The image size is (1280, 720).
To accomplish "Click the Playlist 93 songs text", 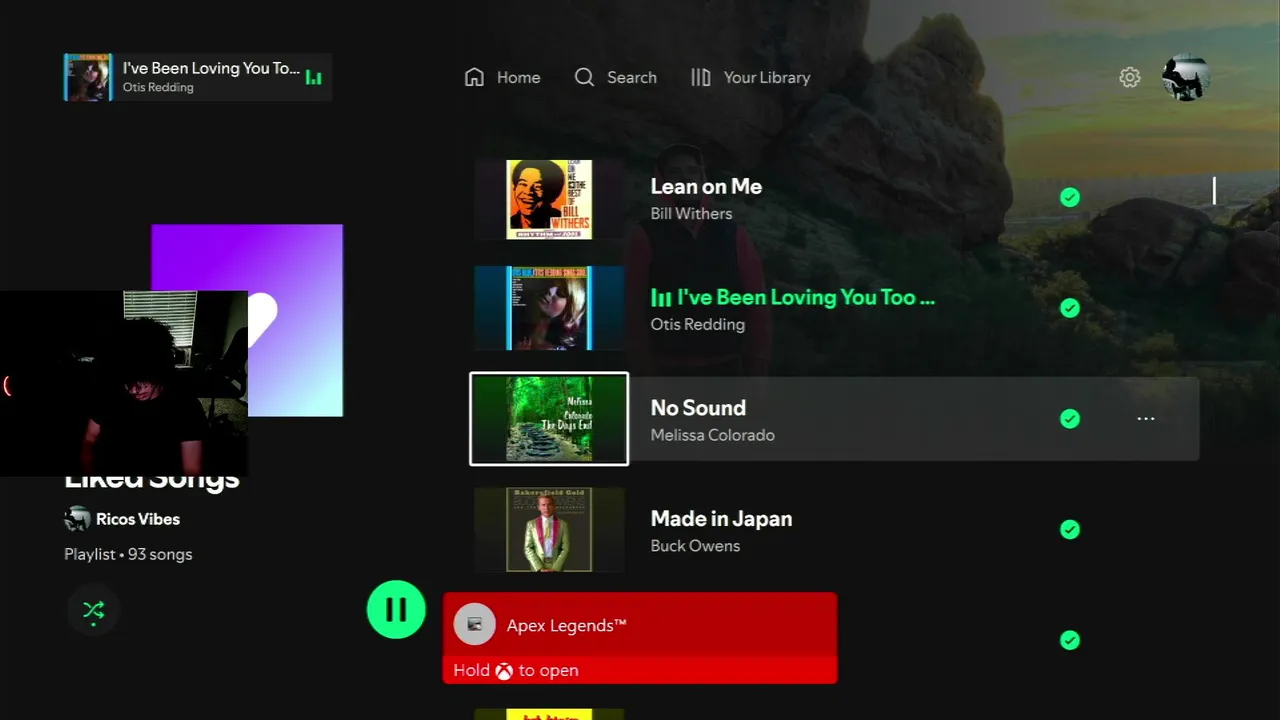I will pyautogui.click(x=128, y=554).
